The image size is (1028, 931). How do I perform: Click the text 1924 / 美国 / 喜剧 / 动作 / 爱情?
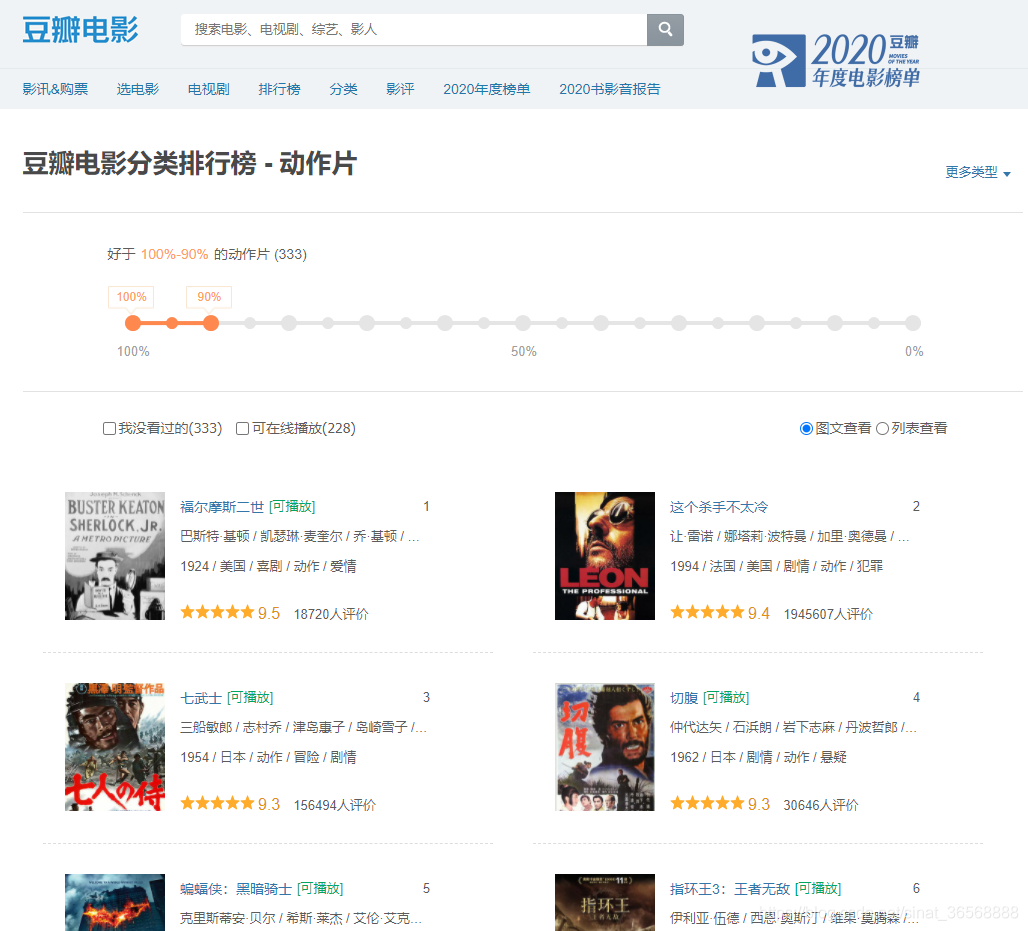(x=268, y=566)
